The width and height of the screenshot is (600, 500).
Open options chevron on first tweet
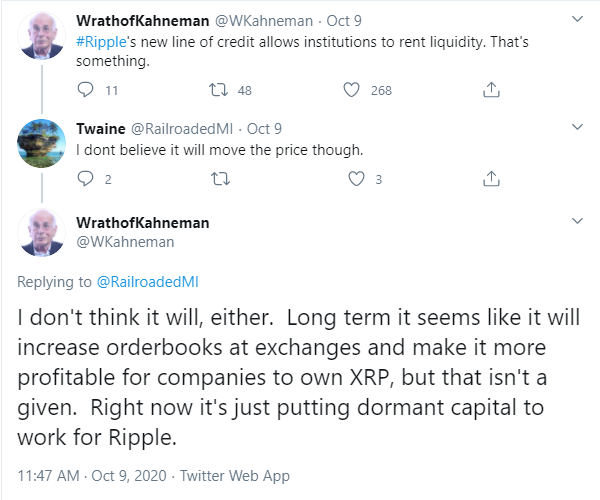tap(577, 19)
